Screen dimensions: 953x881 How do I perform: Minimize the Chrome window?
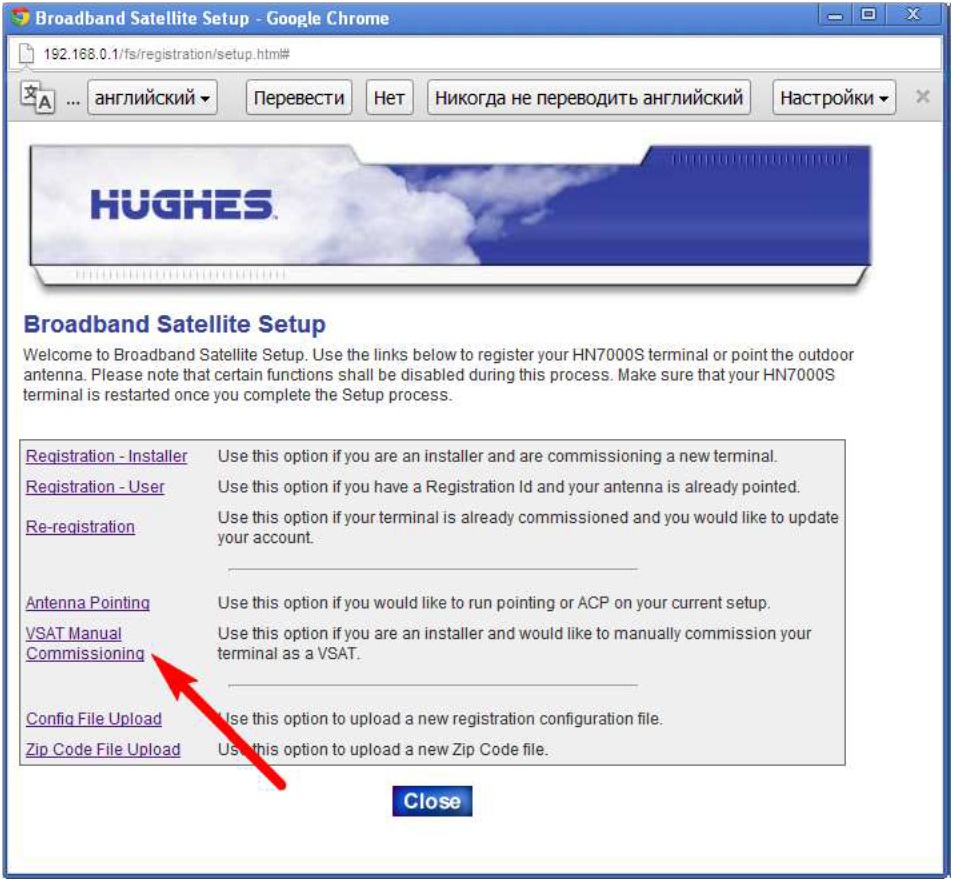click(x=835, y=15)
